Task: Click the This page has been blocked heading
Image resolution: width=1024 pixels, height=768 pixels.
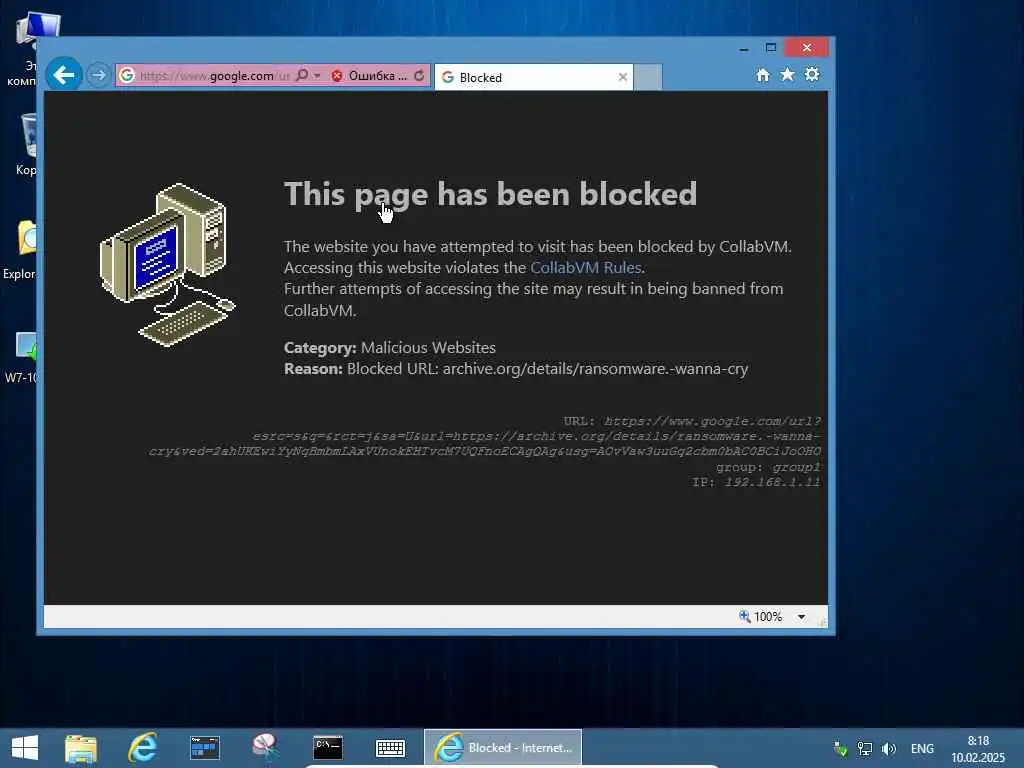Action: [x=490, y=194]
